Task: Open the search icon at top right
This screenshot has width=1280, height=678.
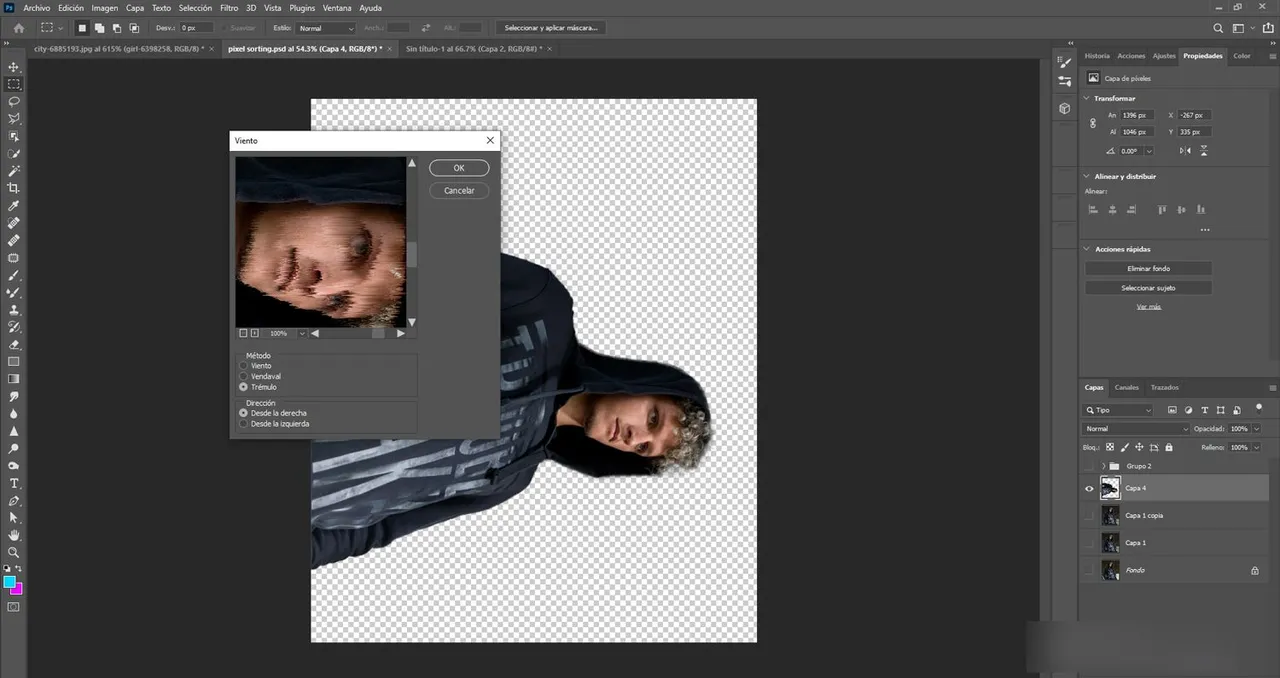Action: [1218, 28]
